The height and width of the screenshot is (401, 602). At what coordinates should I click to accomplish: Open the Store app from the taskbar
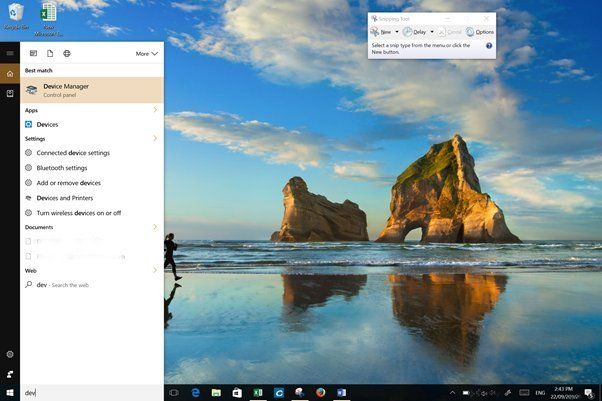[237, 393]
